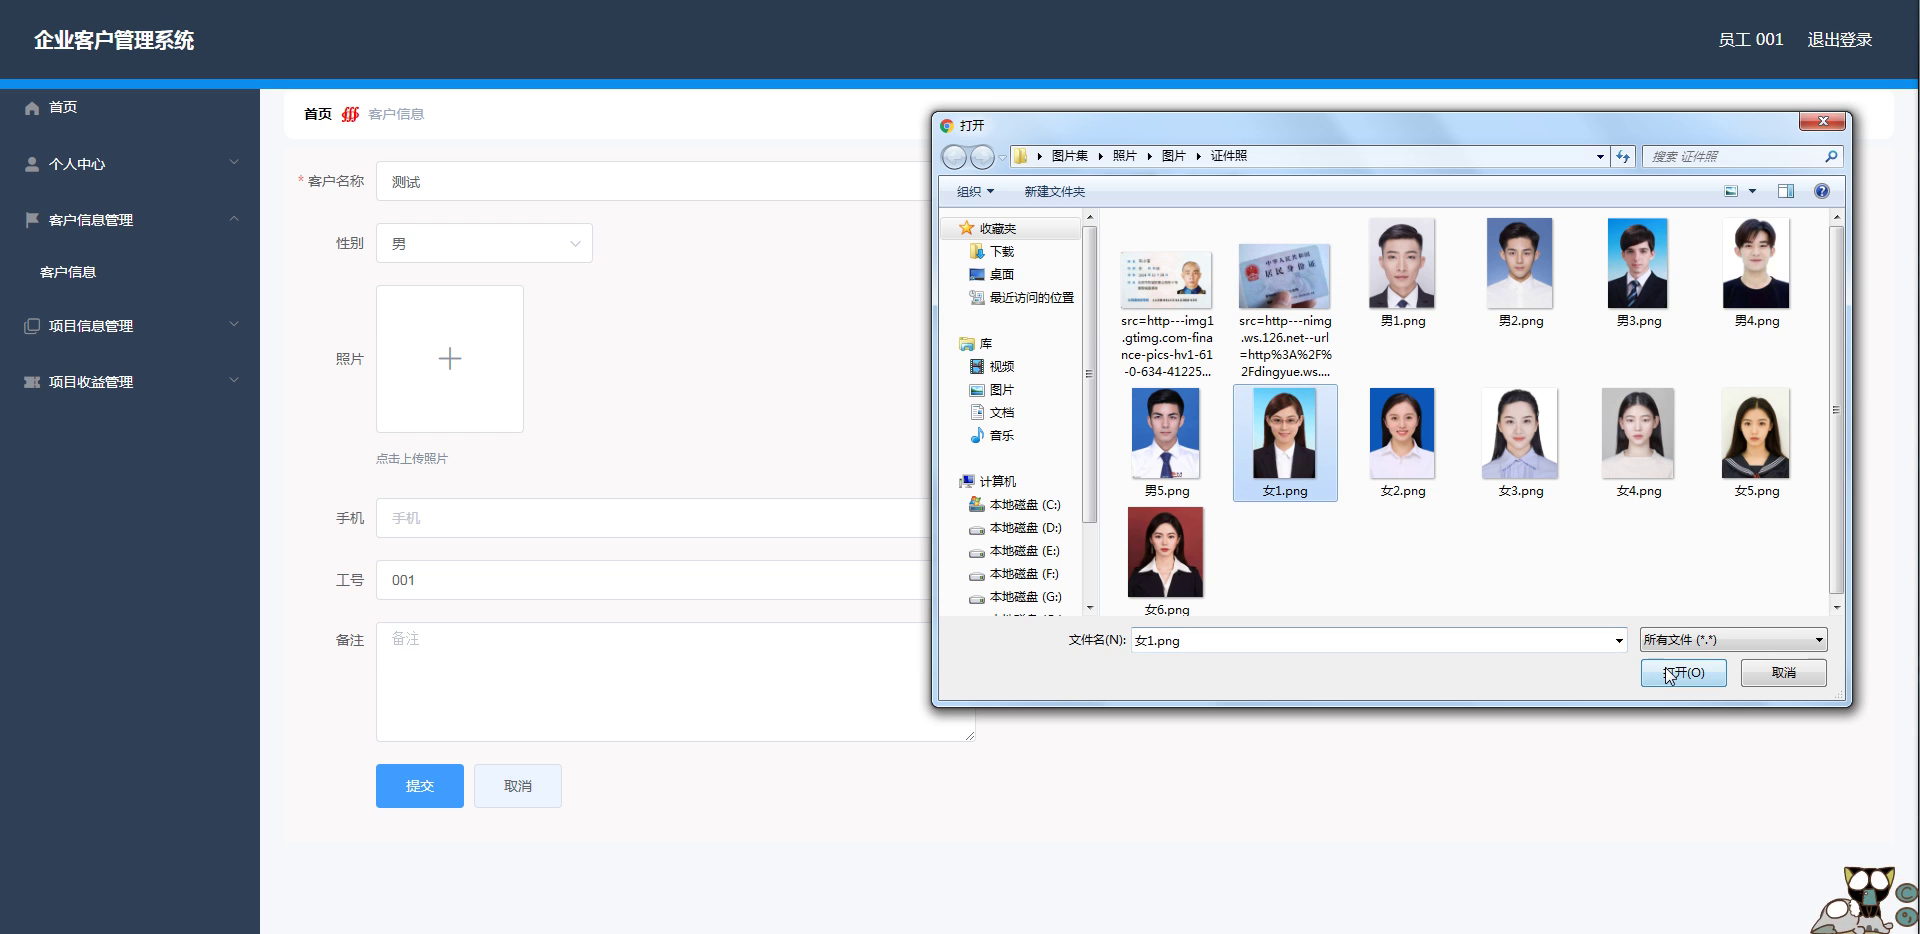Click the refresh button next to path bar
The width and height of the screenshot is (1920, 934).
(x=1623, y=157)
